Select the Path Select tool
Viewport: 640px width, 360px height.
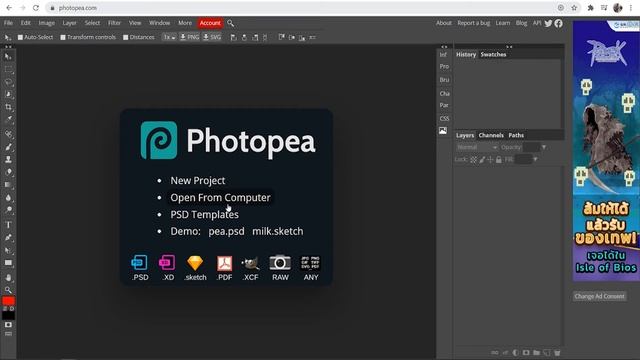[x=8, y=250]
